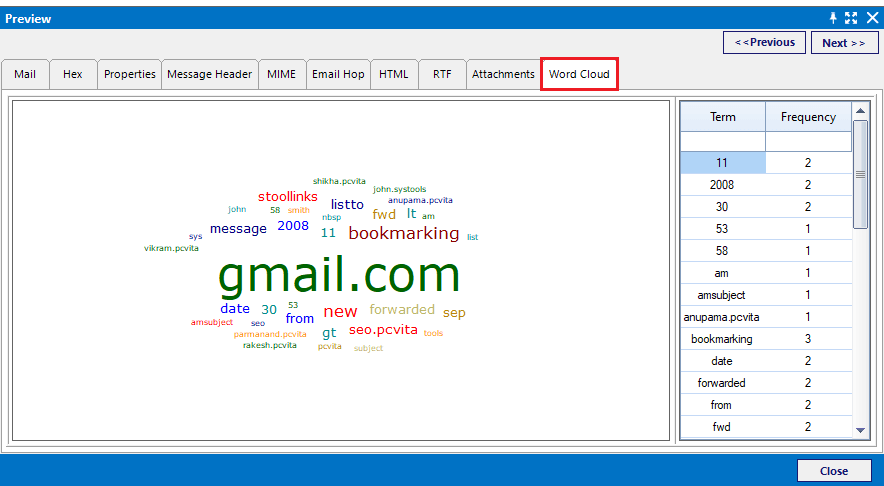Close the Preview panel with X icon
Screen dimensions: 884x486
pos(872,18)
